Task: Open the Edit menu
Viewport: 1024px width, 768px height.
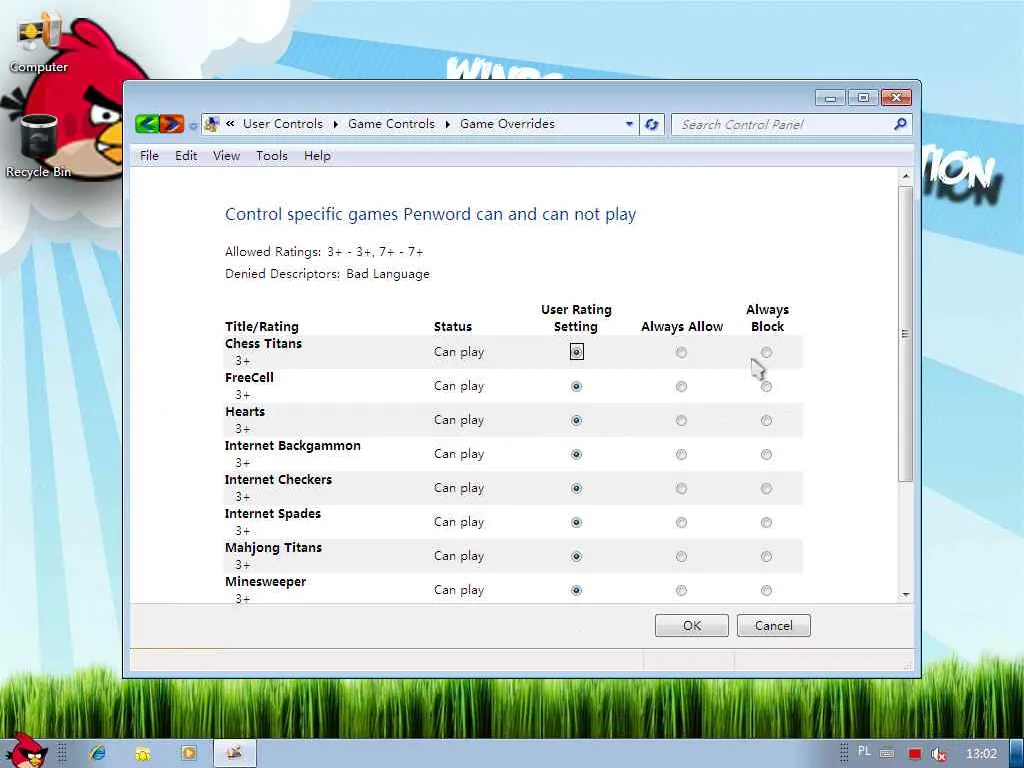Action: coord(186,155)
